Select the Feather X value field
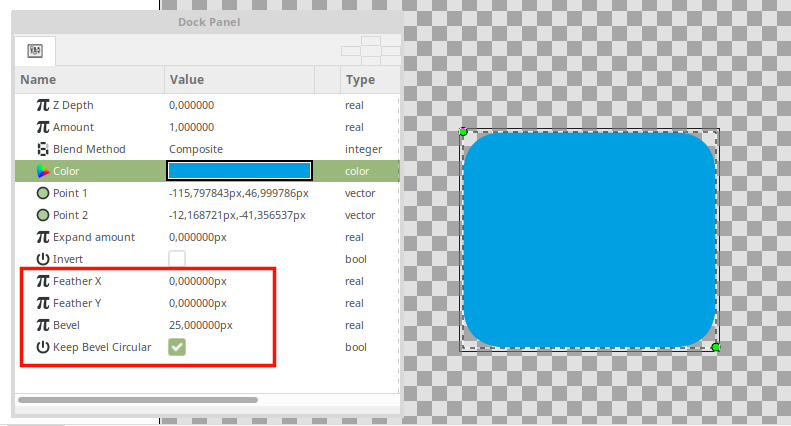The width and height of the screenshot is (791, 426). click(198, 281)
